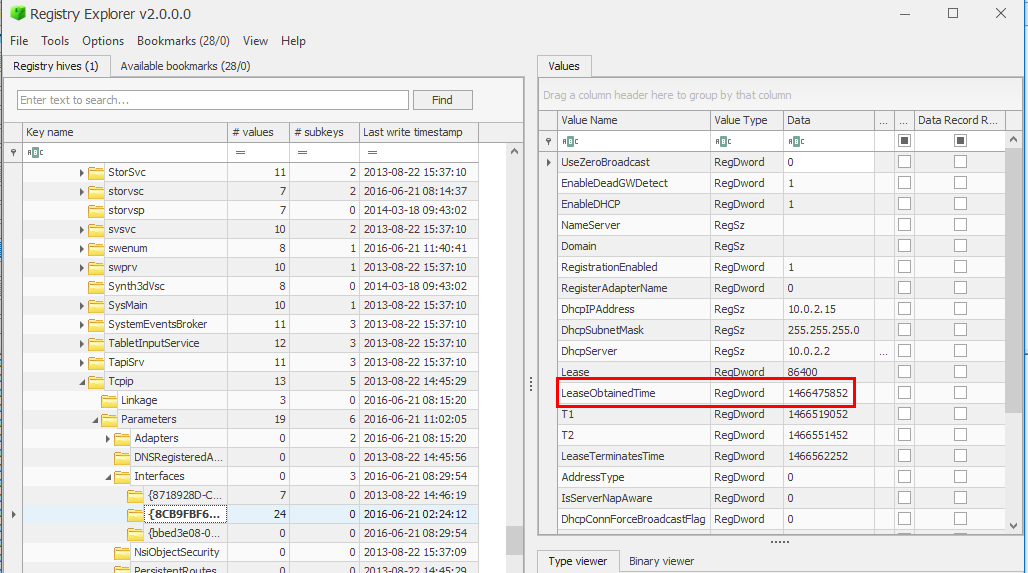Viewport: 1028px width, 573px height.
Task: Click the Adapters folder icon
Action: tap(122, 438)
